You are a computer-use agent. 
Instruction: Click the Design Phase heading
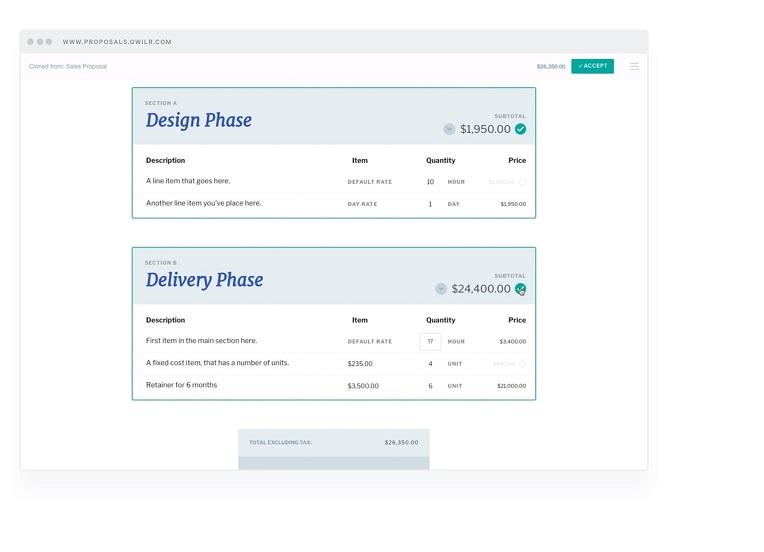coord(199,120)
